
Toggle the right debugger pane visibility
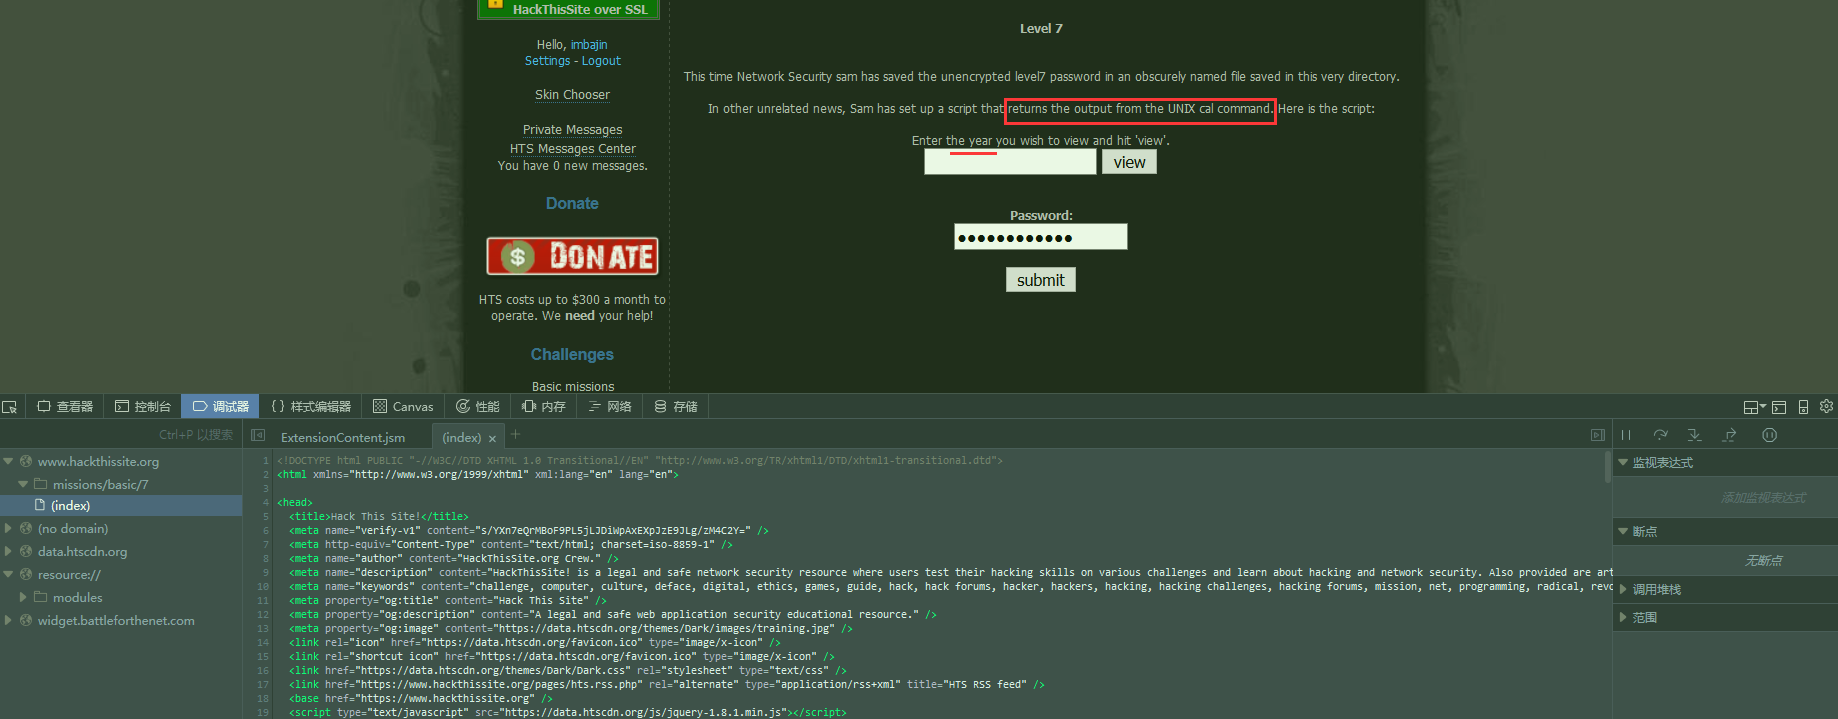[x=1597, y=435]
